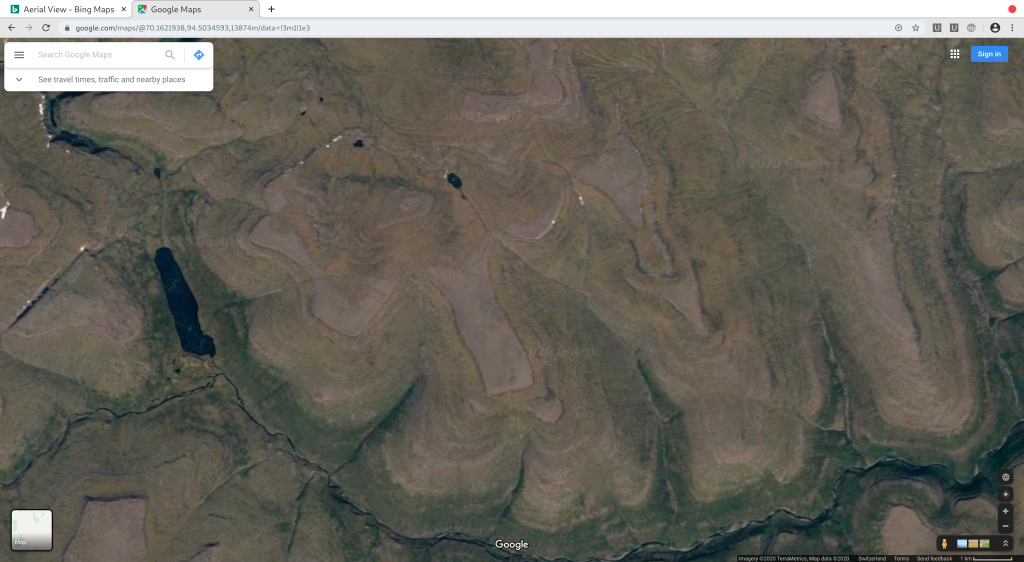Open the Google apps grid
The width and height of the screenshot is (1024, 562).
click(955, 54)
